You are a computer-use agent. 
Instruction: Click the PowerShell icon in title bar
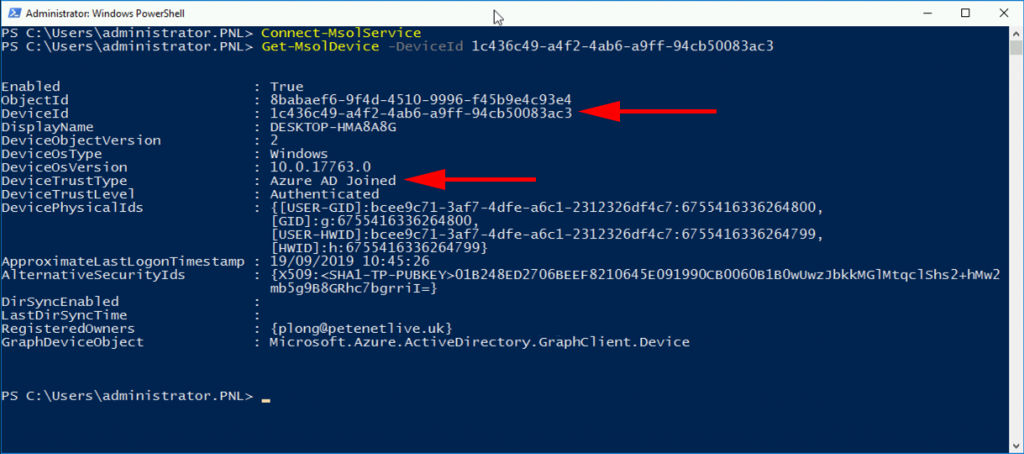pos(13,14)
